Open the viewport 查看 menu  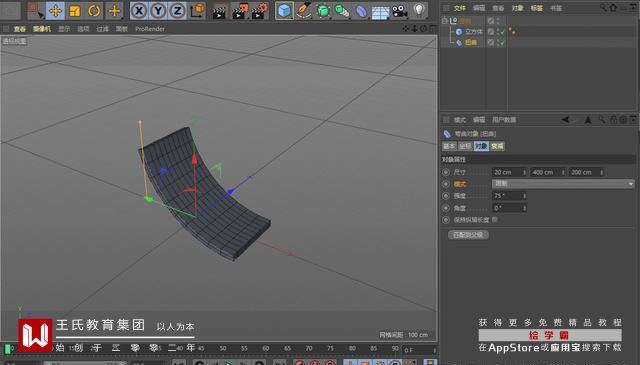click(x=19, y=29)
